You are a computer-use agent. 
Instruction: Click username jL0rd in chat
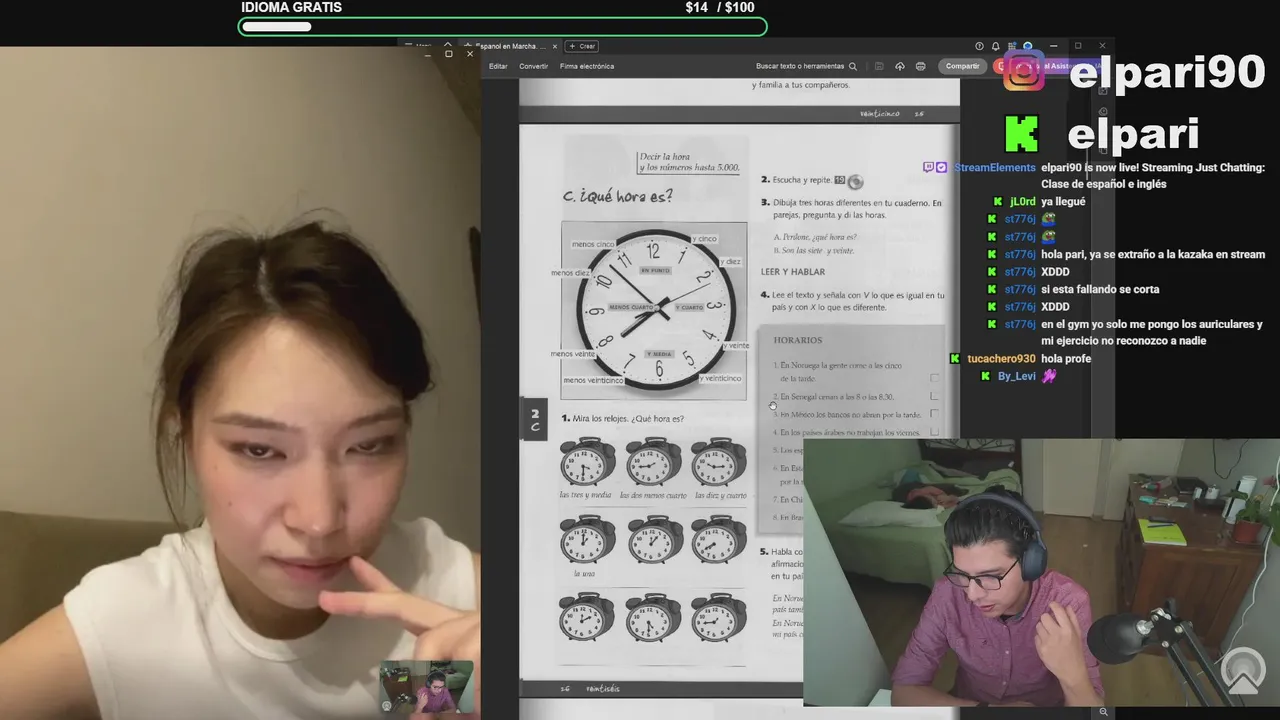(1022, 202)
